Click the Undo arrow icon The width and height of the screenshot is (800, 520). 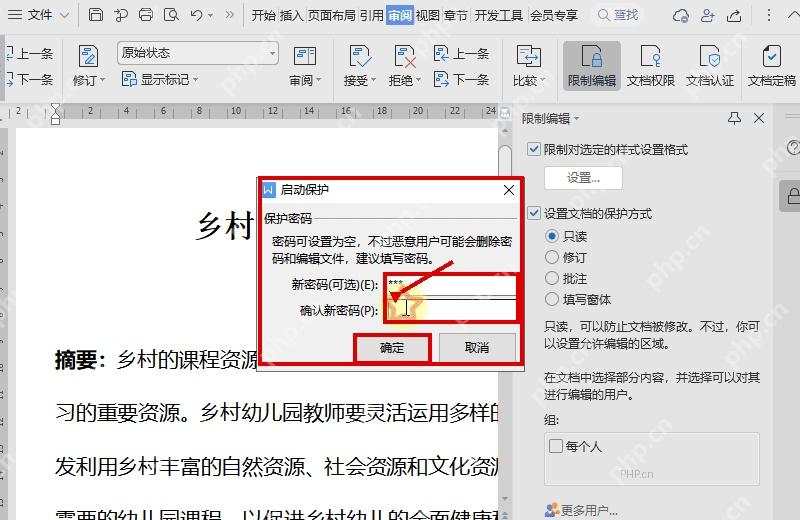[x=196, y=15]
